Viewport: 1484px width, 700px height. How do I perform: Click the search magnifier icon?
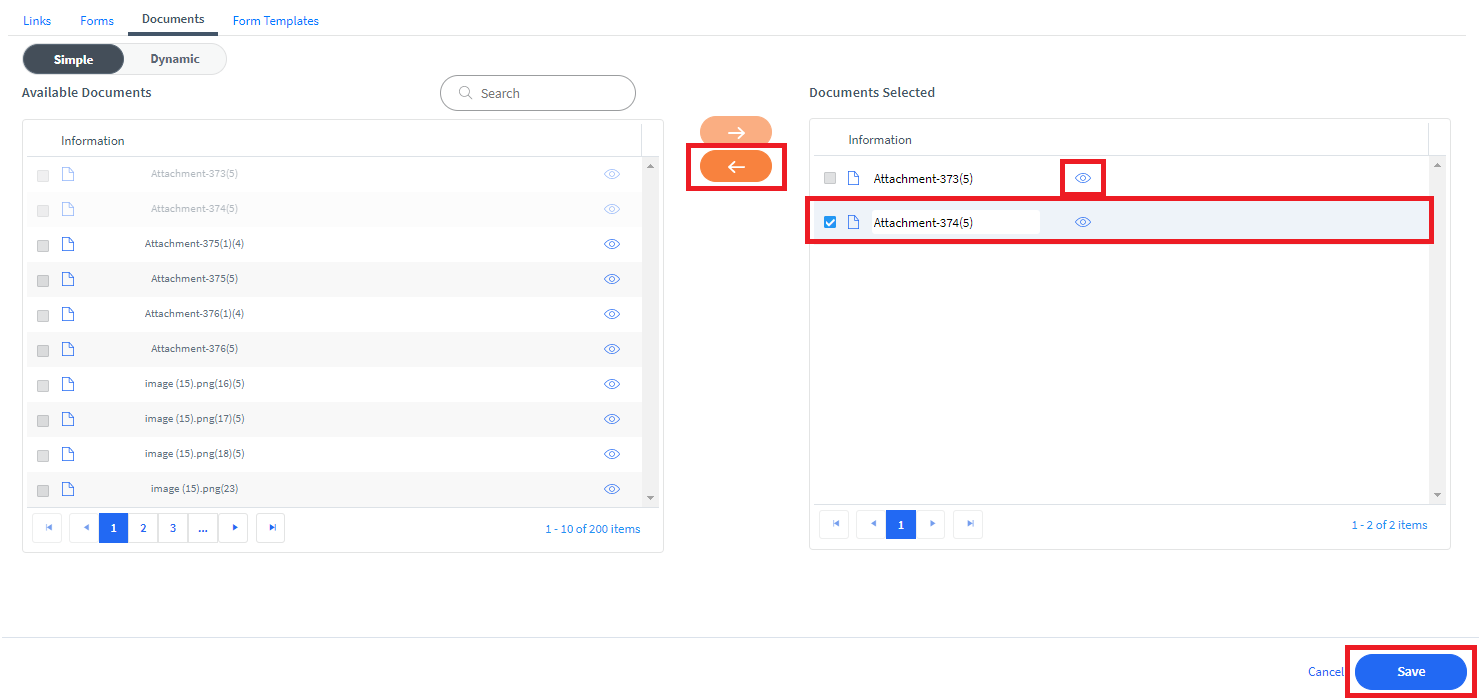coord(465,93)
